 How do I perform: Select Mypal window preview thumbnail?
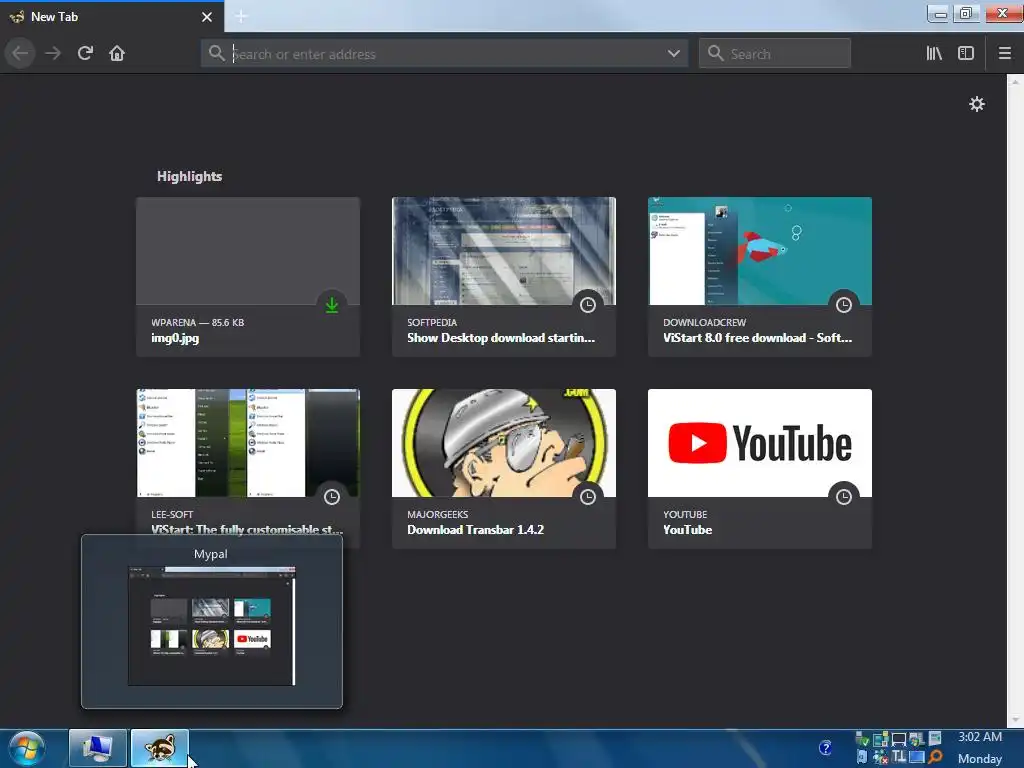212,626
